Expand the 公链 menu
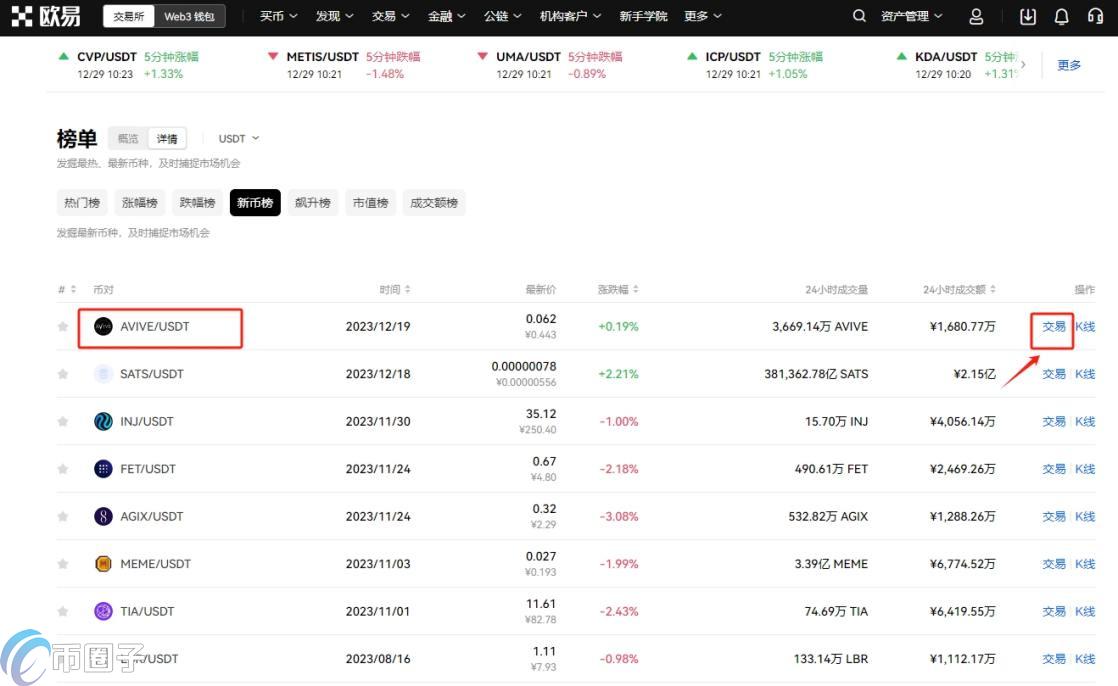The height and width of the screenshot is (686, 1118). (503, 16)
